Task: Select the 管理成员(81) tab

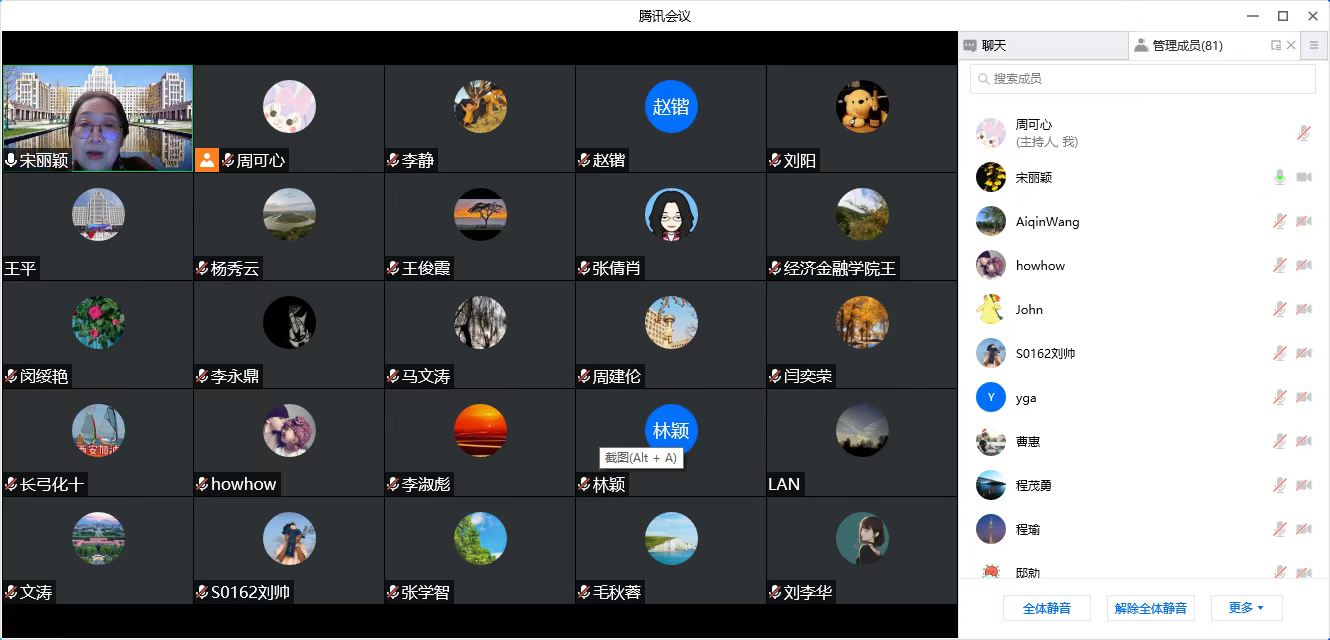Action: 1187,45
